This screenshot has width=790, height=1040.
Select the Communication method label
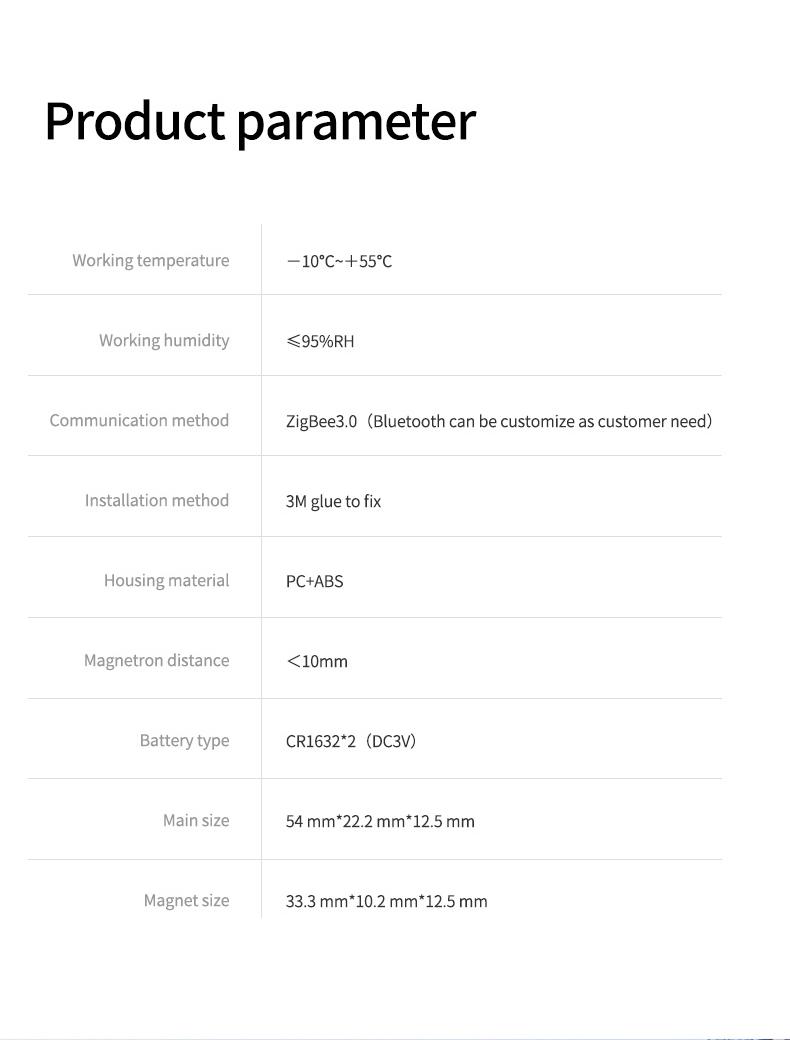(139, 421)
